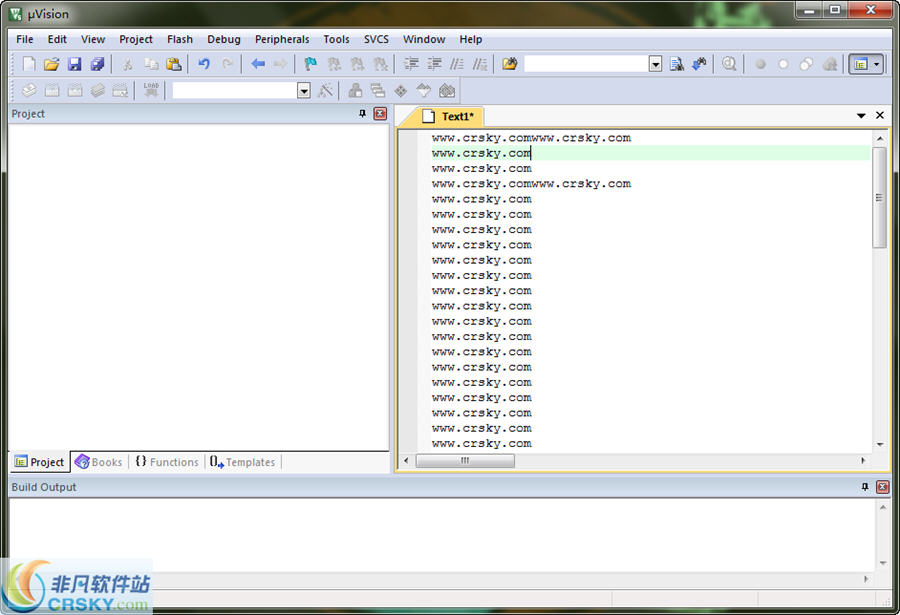This screenshot has height=615, width=900.
Task: Toggle the Project panel pin
Action: click(x=362, y=114)
